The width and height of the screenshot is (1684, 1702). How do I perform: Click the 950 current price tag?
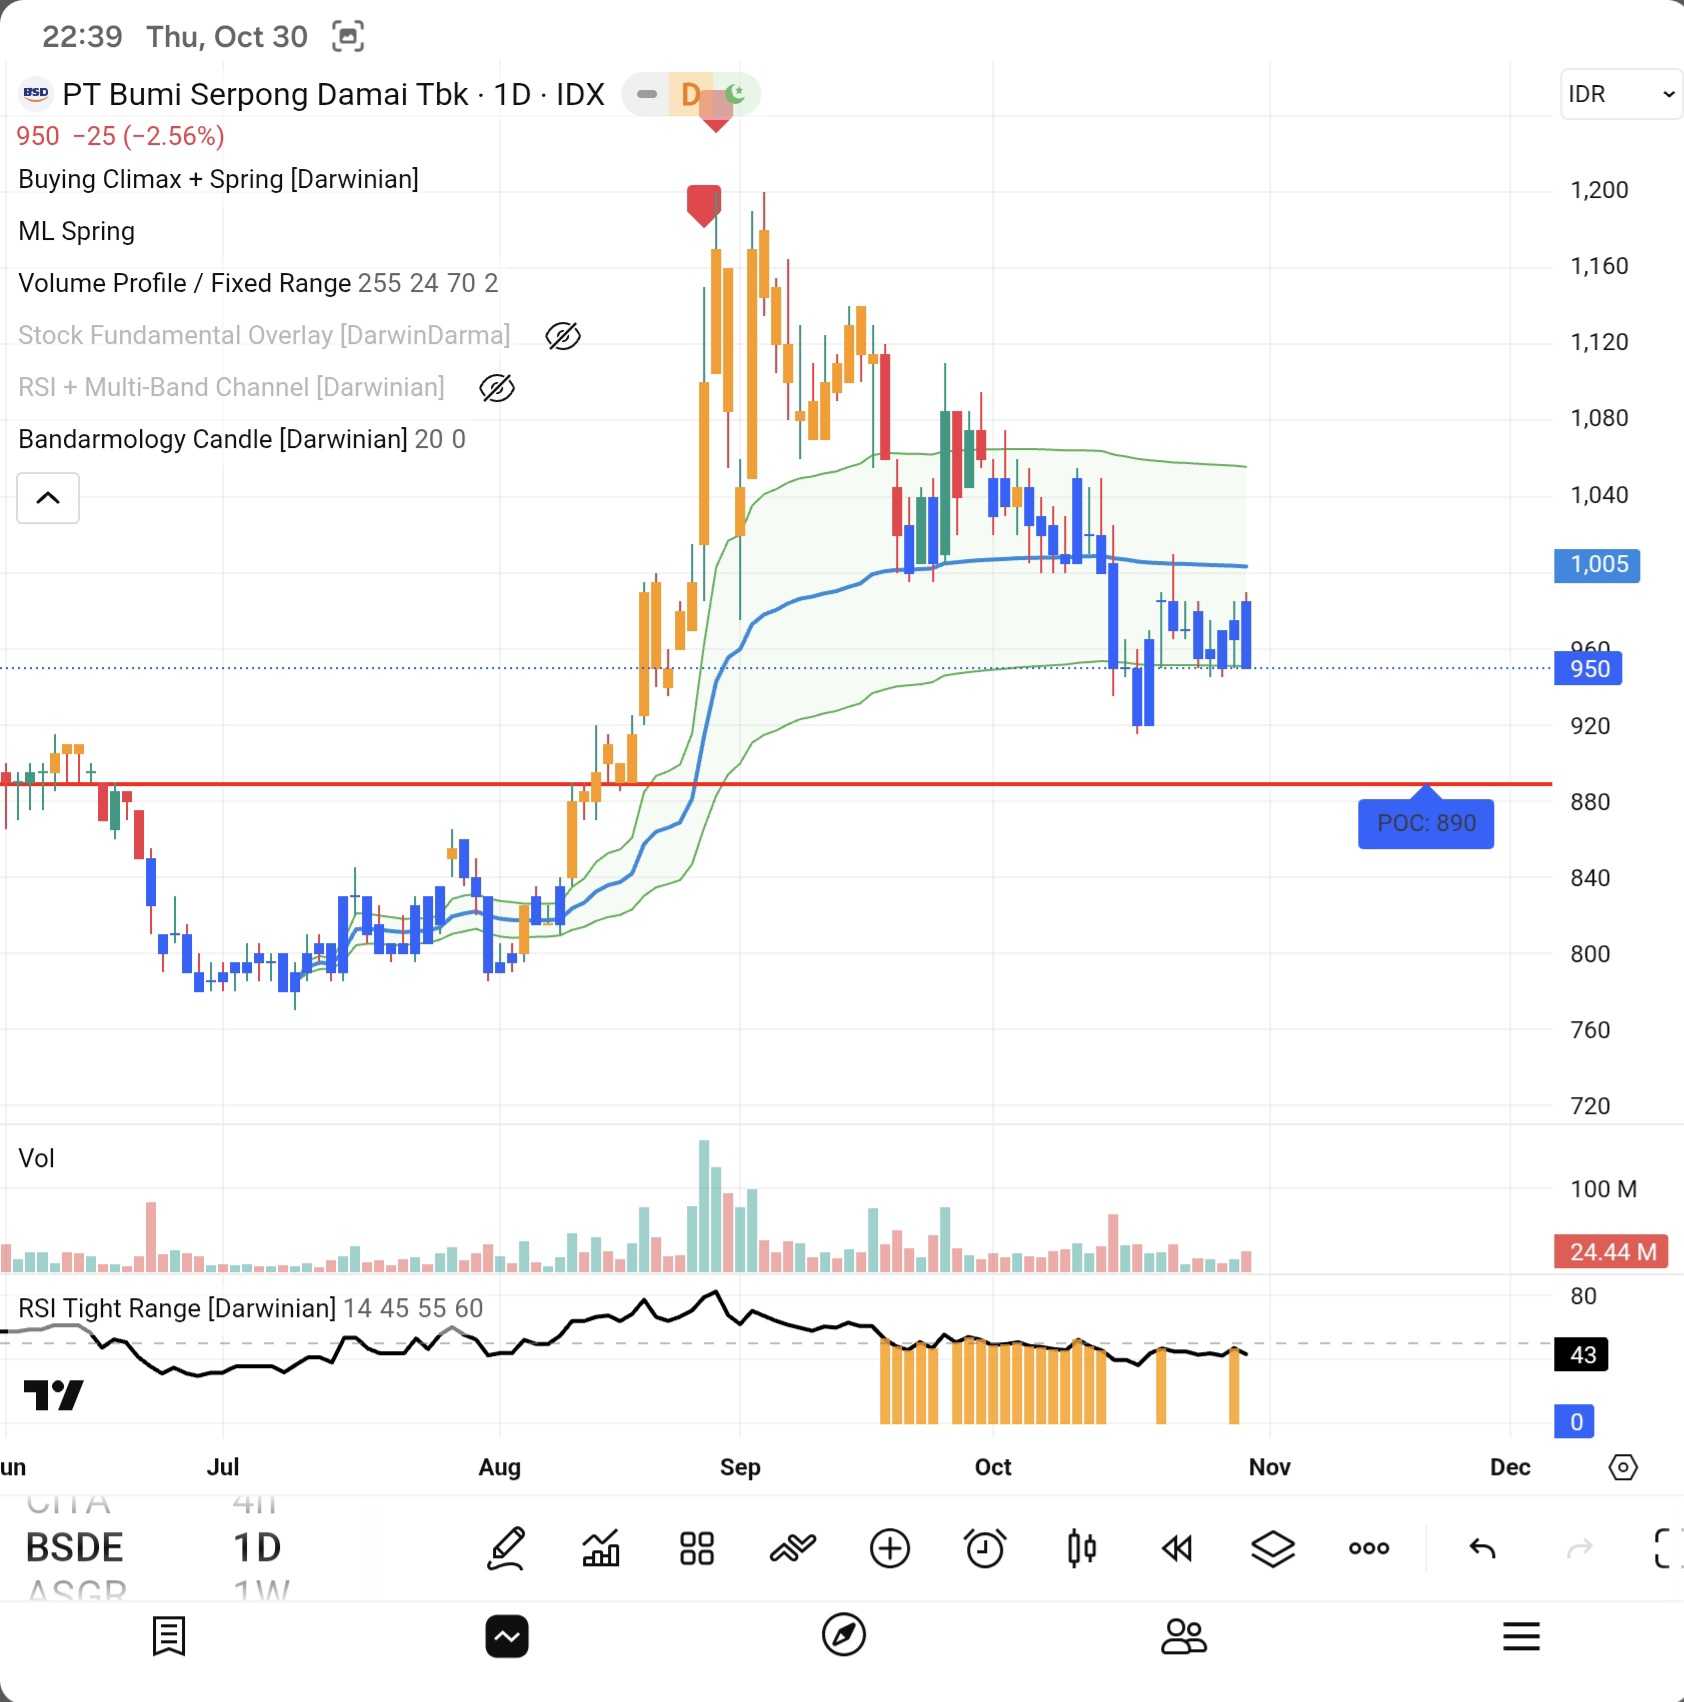(x=1588, y=668)
